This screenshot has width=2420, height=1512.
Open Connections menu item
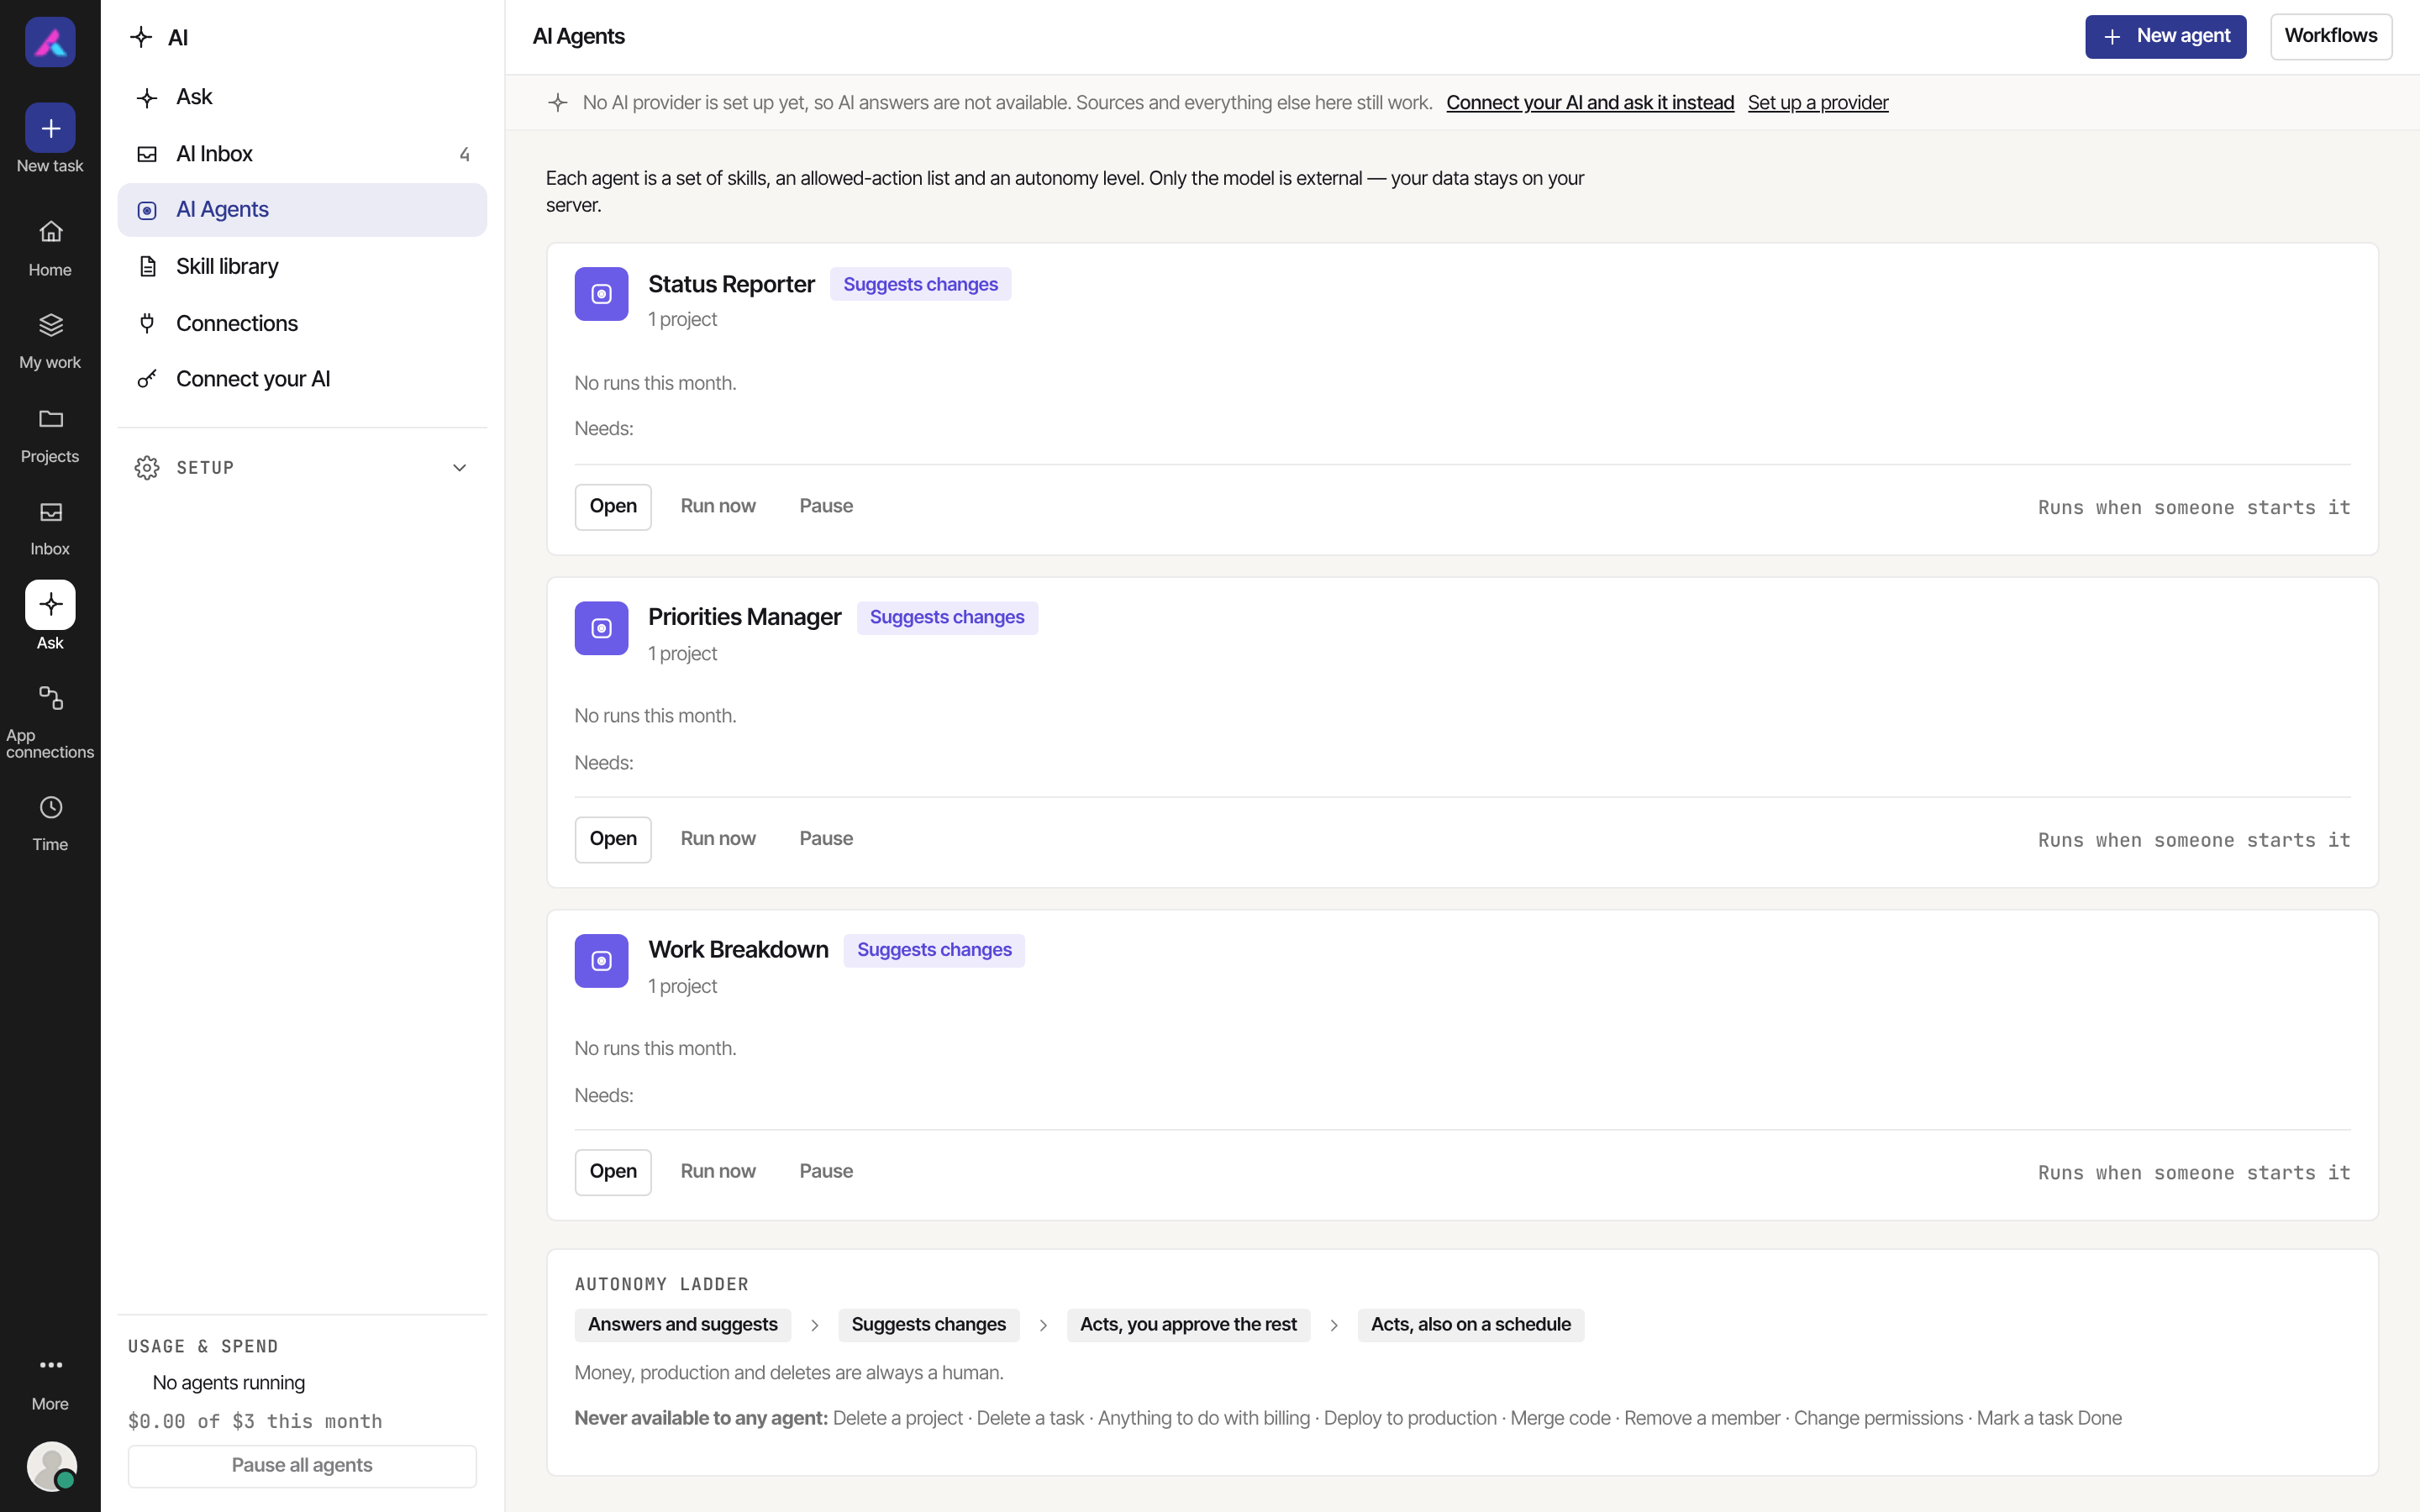click(302, 323)
